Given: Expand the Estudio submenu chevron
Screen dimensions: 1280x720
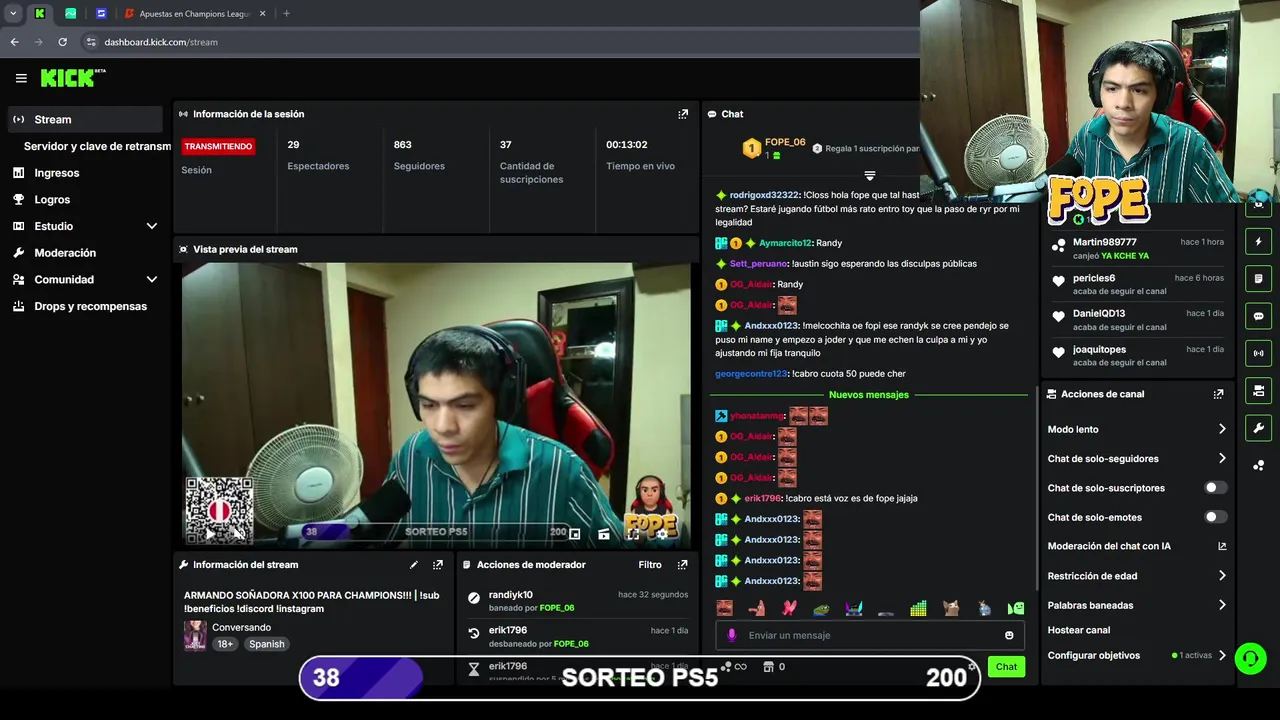Looking at the screenshot, I should pyautogui.click(x=152, y=226).
